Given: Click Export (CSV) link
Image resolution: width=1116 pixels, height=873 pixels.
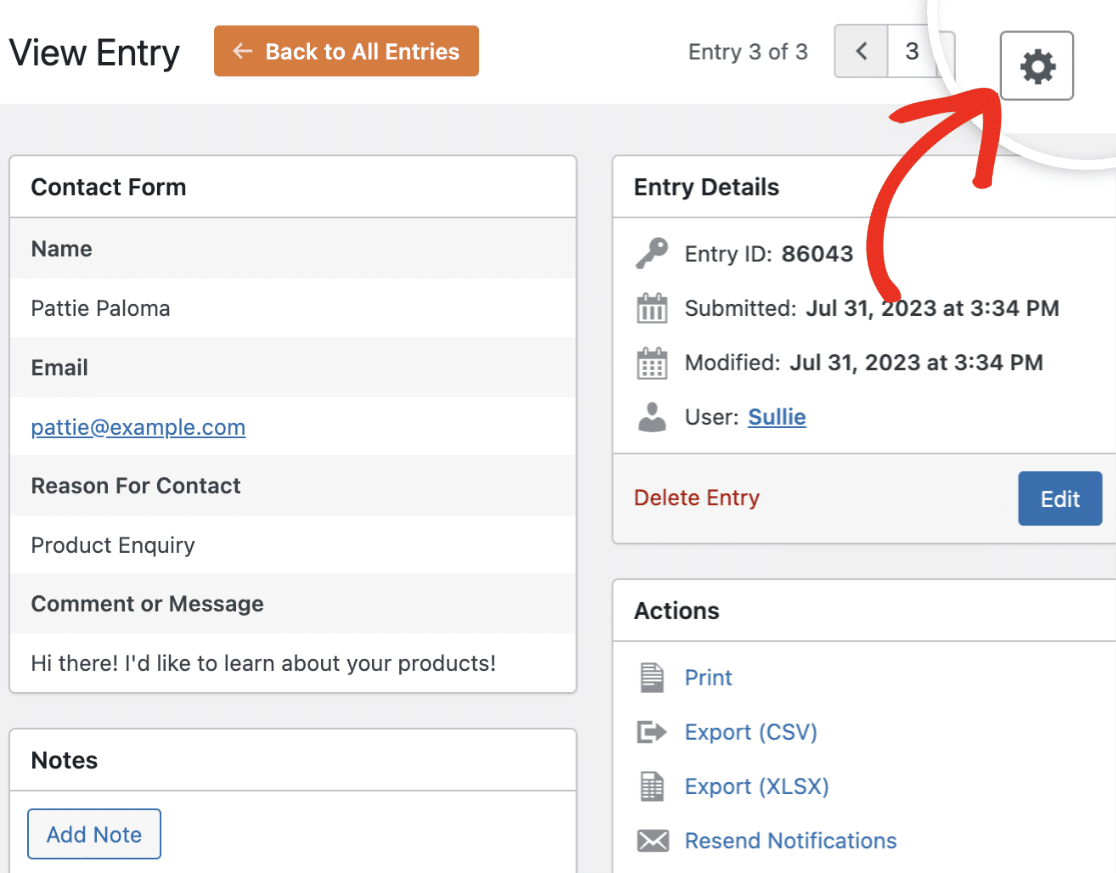Looking at the screenshot, I should [x=751, y=732].
